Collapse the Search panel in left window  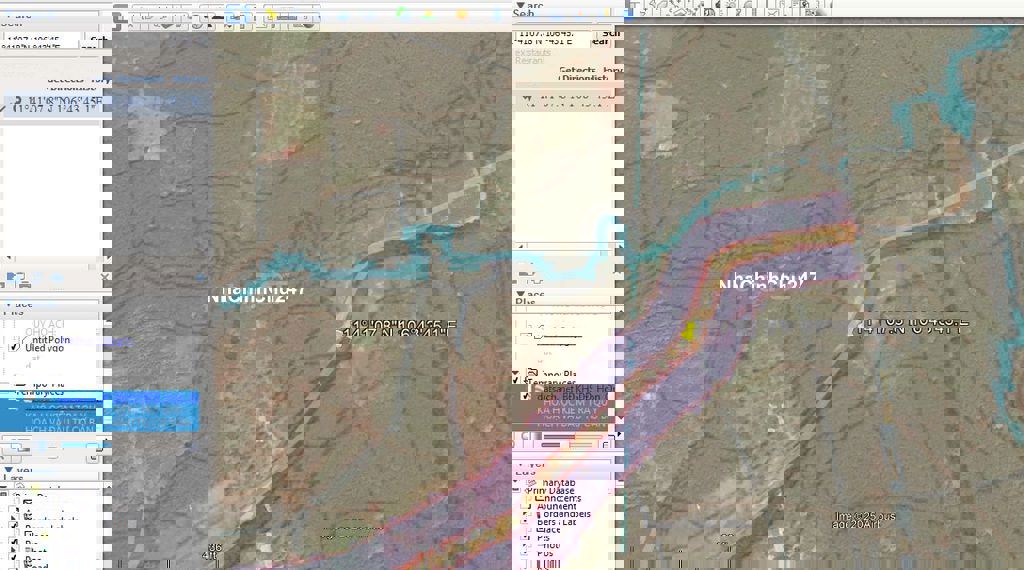pos(8,16)
